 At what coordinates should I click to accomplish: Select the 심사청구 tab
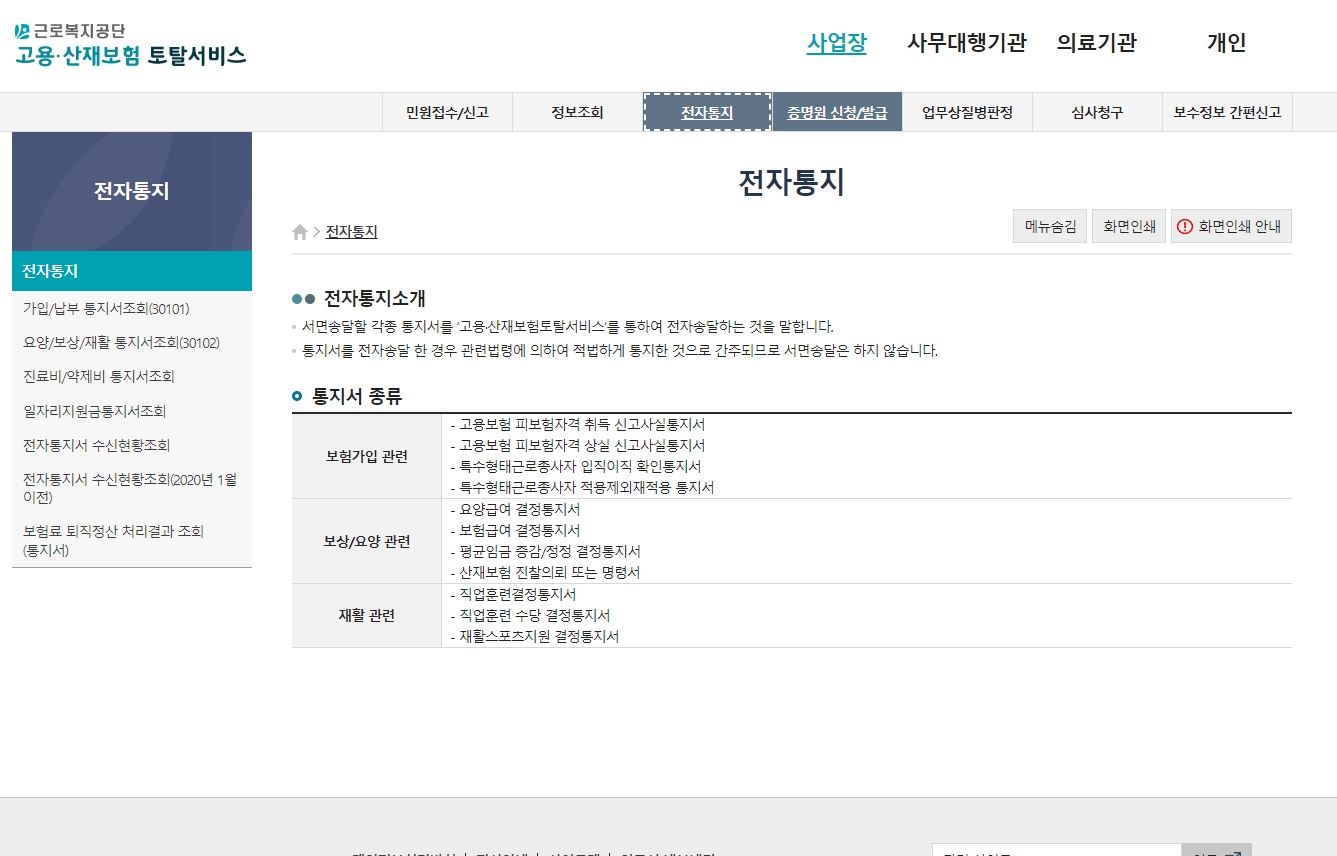pyautogui.click(x=1097, y=112)
